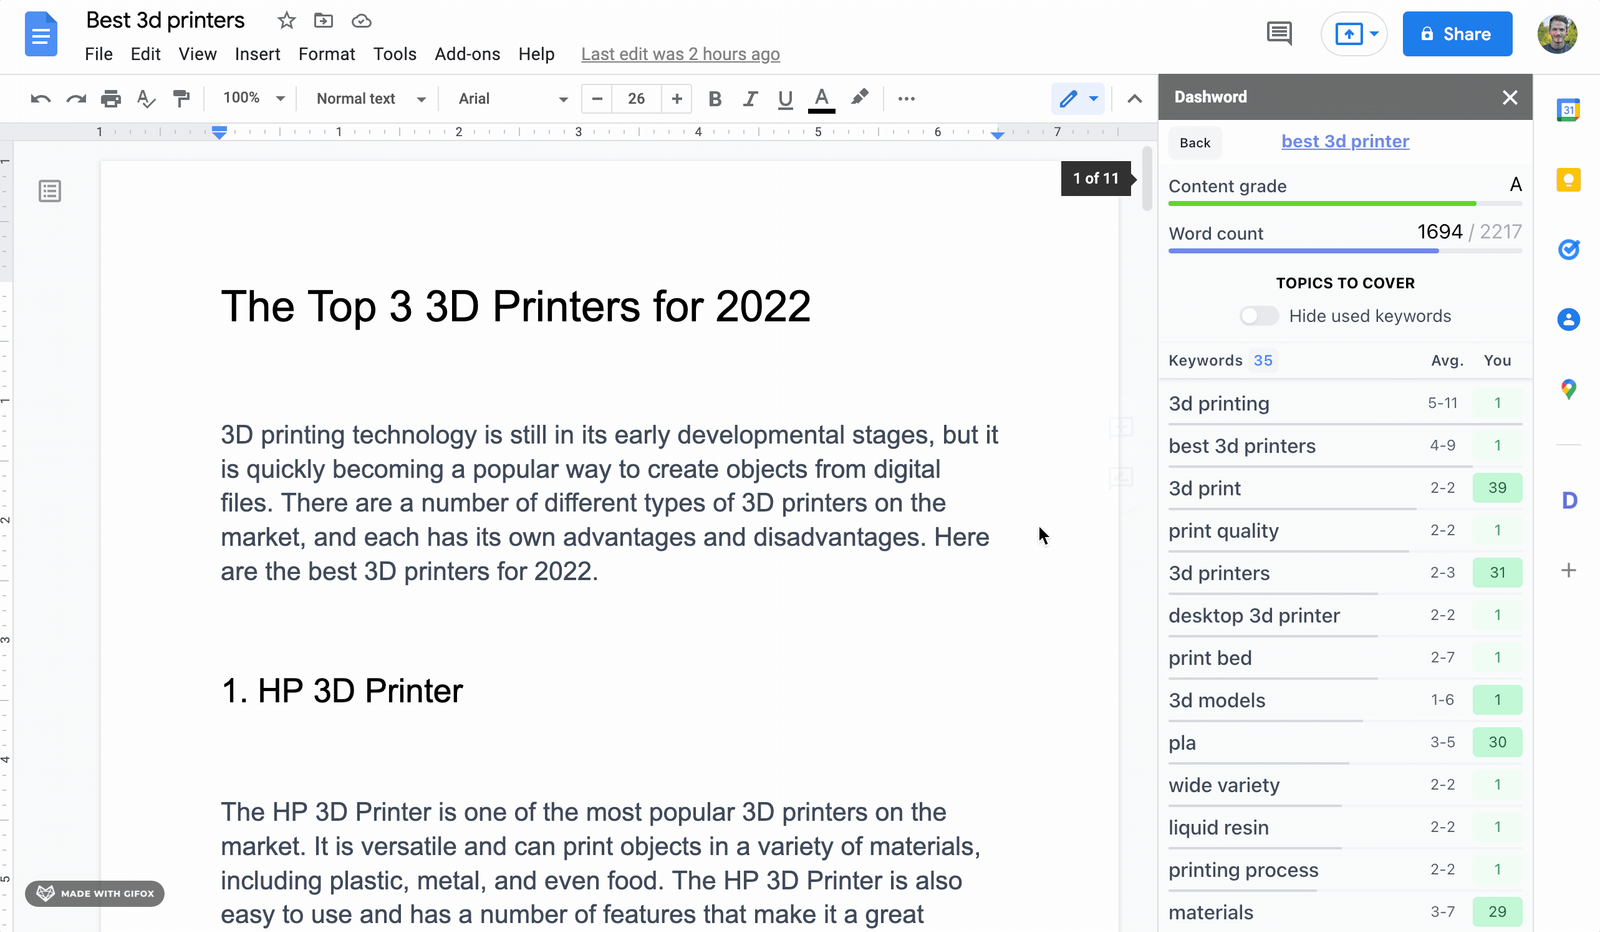Print the document with printer icon

coord(111,98)
